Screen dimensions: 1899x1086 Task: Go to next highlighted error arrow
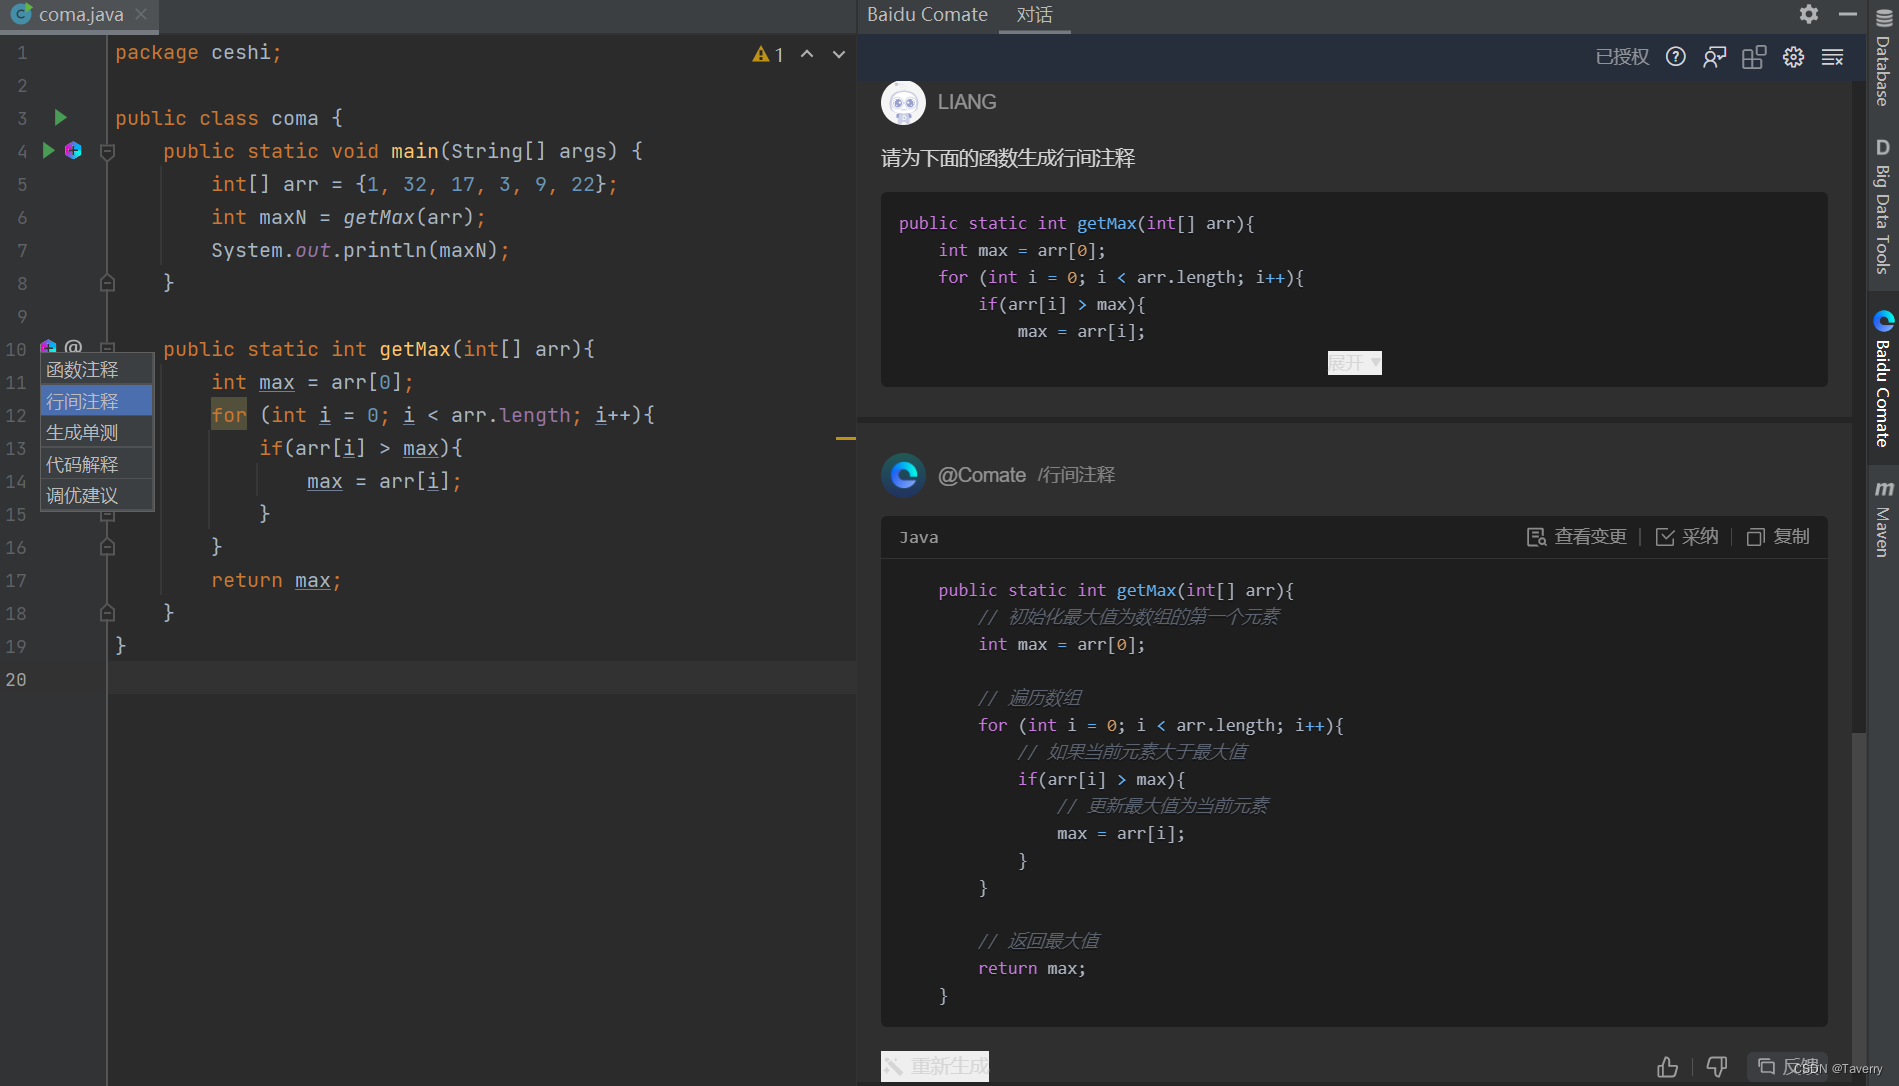coord(839,54)
